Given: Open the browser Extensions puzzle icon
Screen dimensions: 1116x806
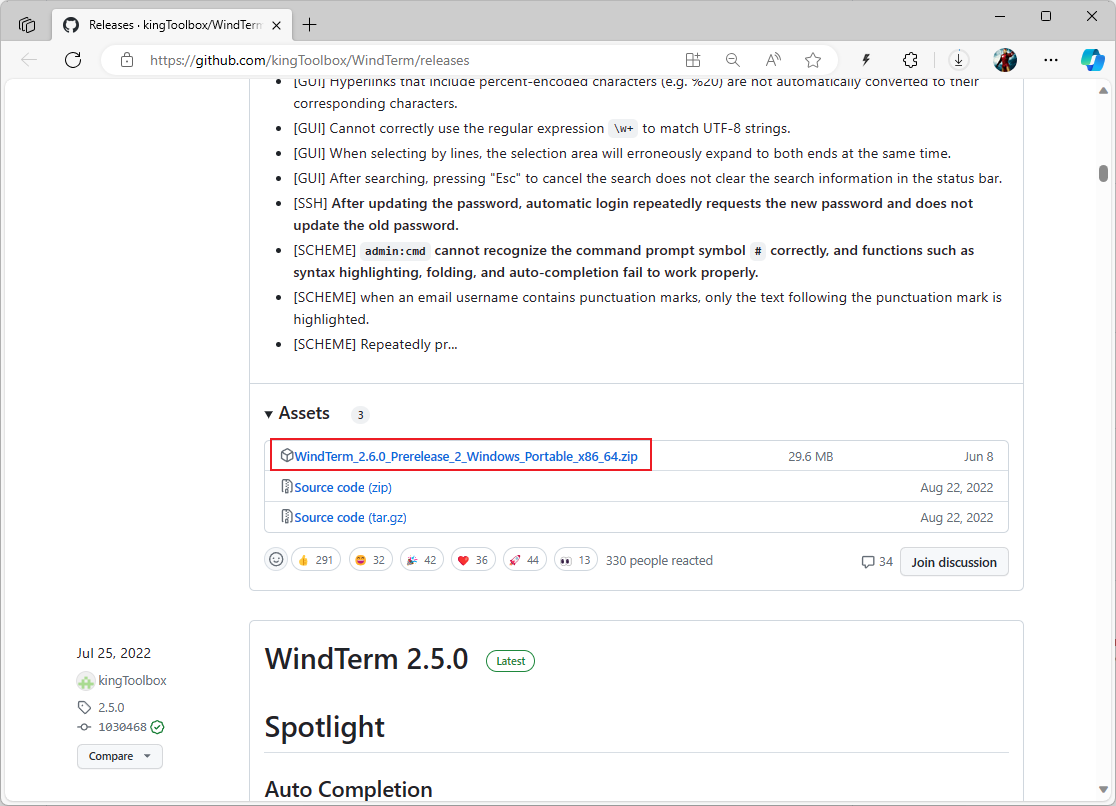Looking at the screenshot, I should click(x=910, y=60).
